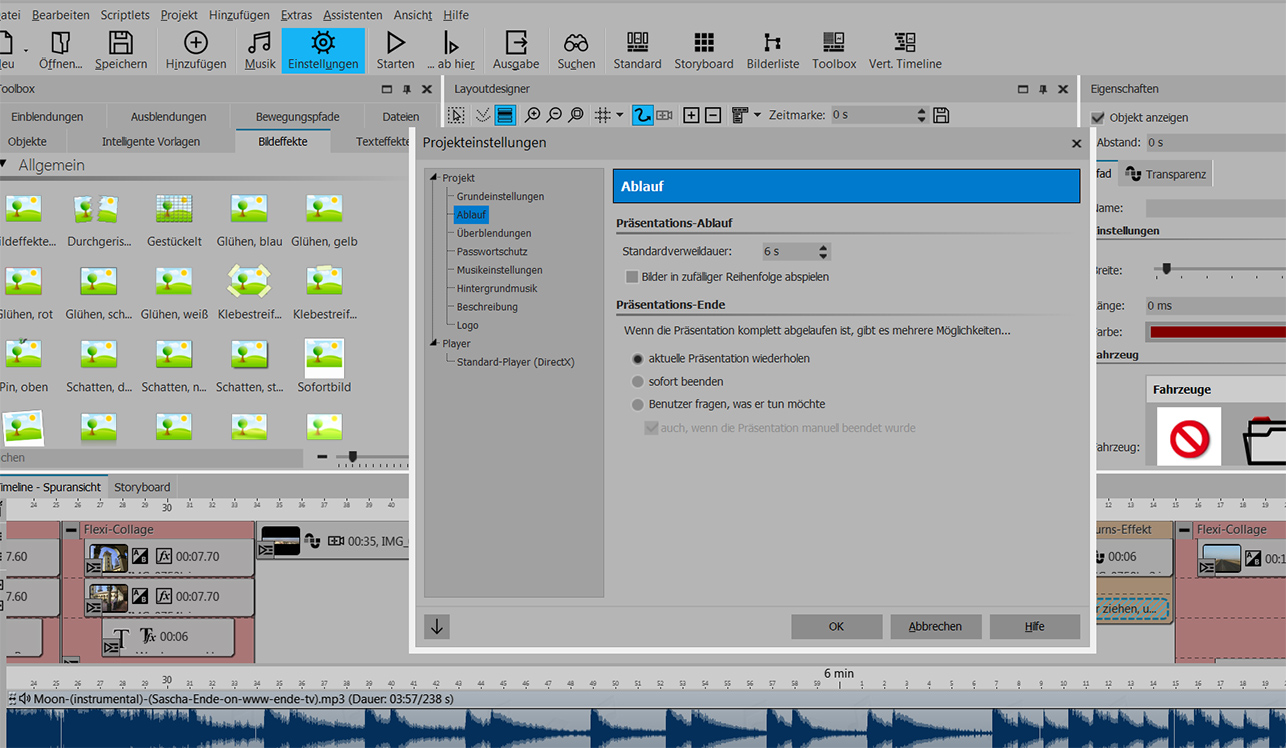Select the sofort beenden radio option
This screenshot has width=1286, height=748.
(x=638, y=382)
